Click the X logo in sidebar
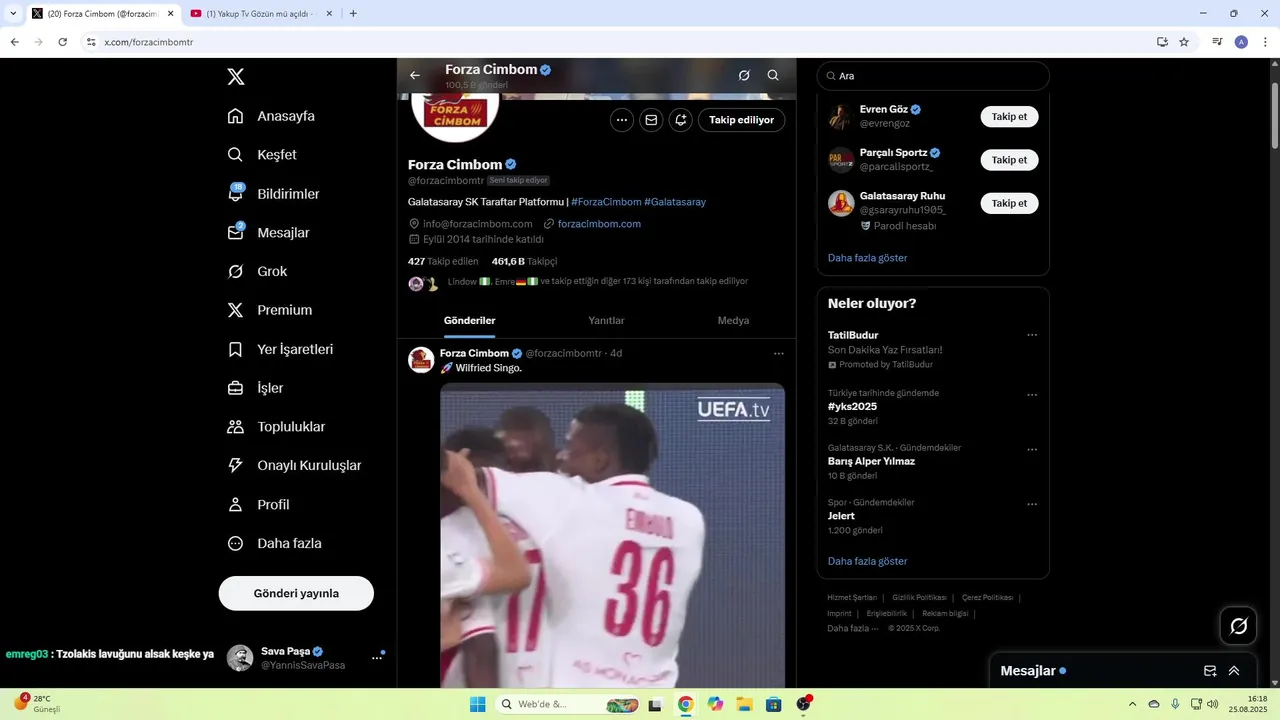The image size is (1280, 720). pyautogui.click(x=235, y=77)
